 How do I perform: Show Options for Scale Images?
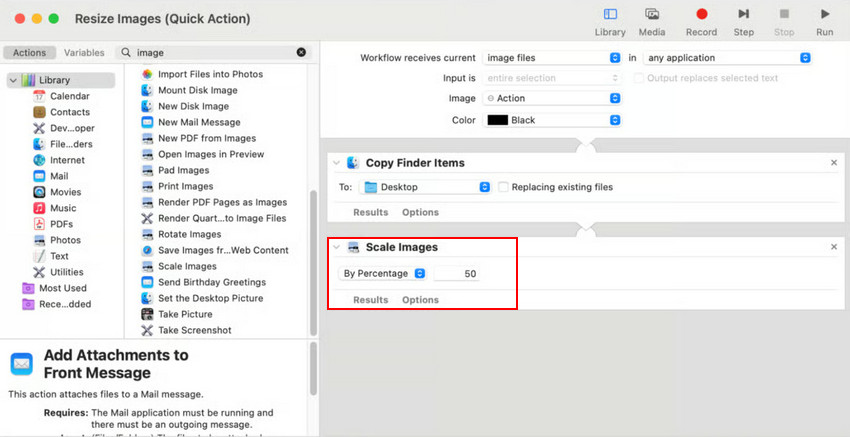pos(420,300)
